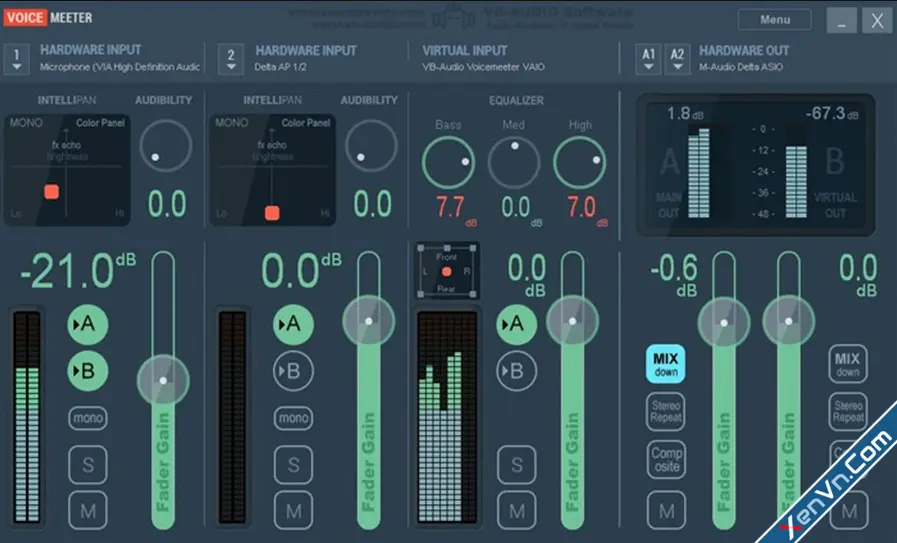Click Med value 0.0 dB
Screen dimensions: 897x543
click(x=521, y=209)
